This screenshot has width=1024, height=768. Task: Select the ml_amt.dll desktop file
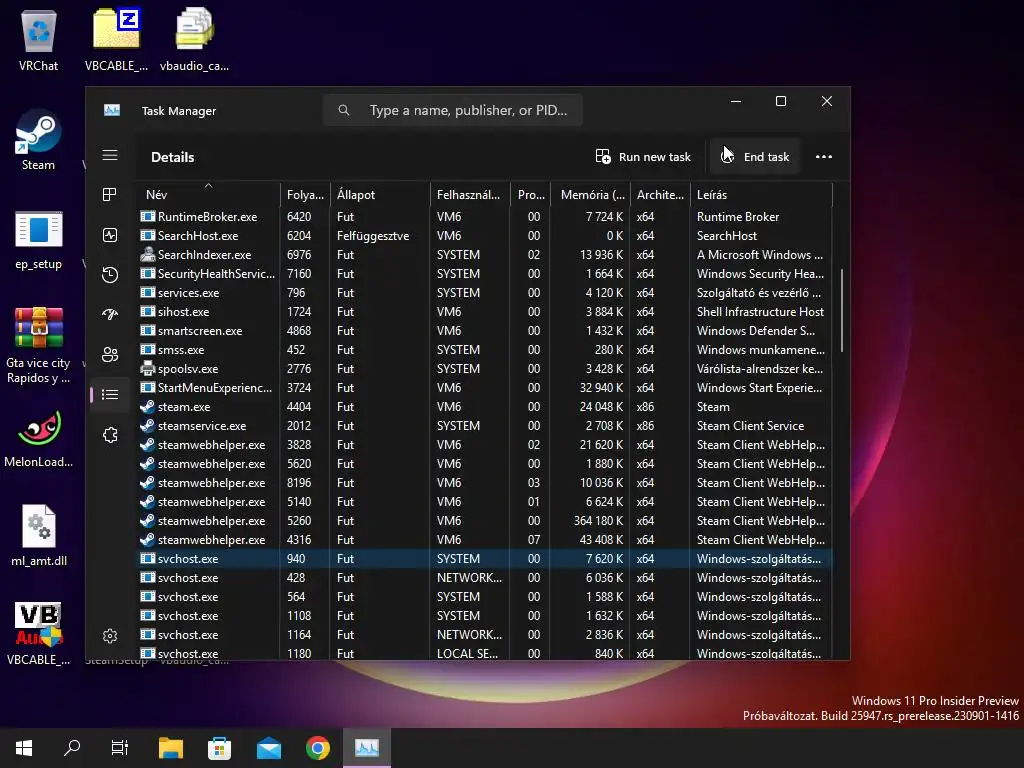point(39,536)
